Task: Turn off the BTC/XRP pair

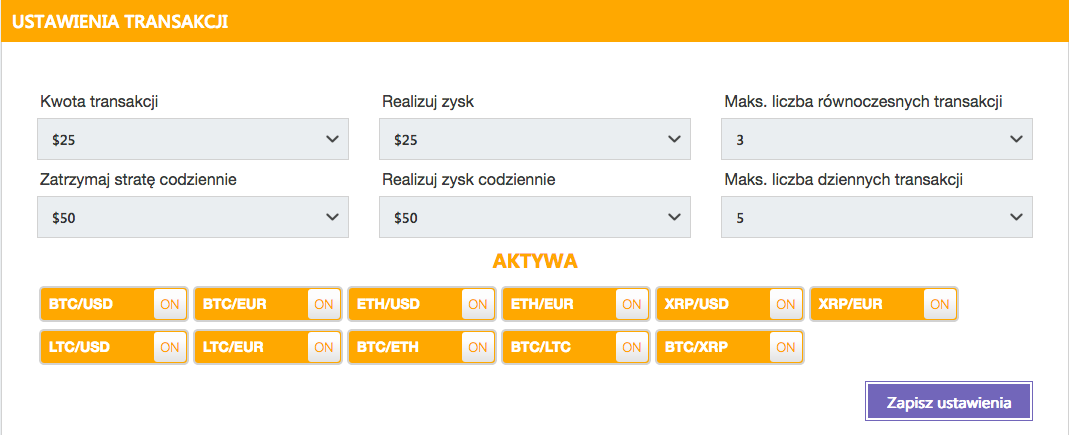Action: (x=785, y=347)
